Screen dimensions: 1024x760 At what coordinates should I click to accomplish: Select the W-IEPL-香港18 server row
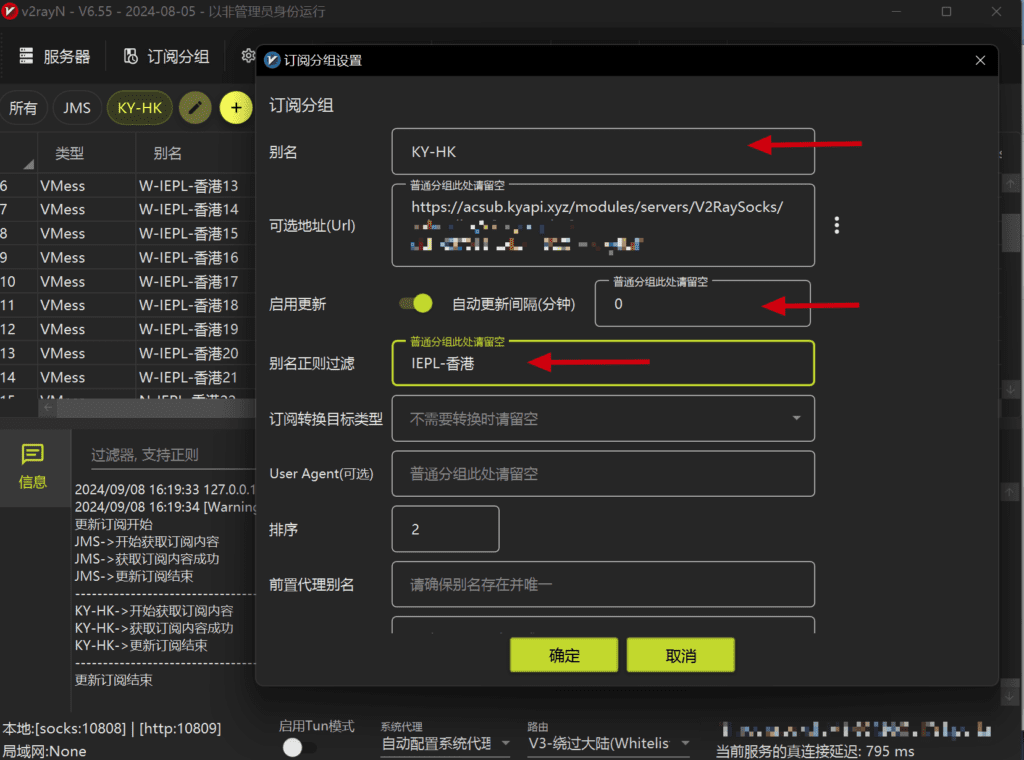[x=127, y=306]
